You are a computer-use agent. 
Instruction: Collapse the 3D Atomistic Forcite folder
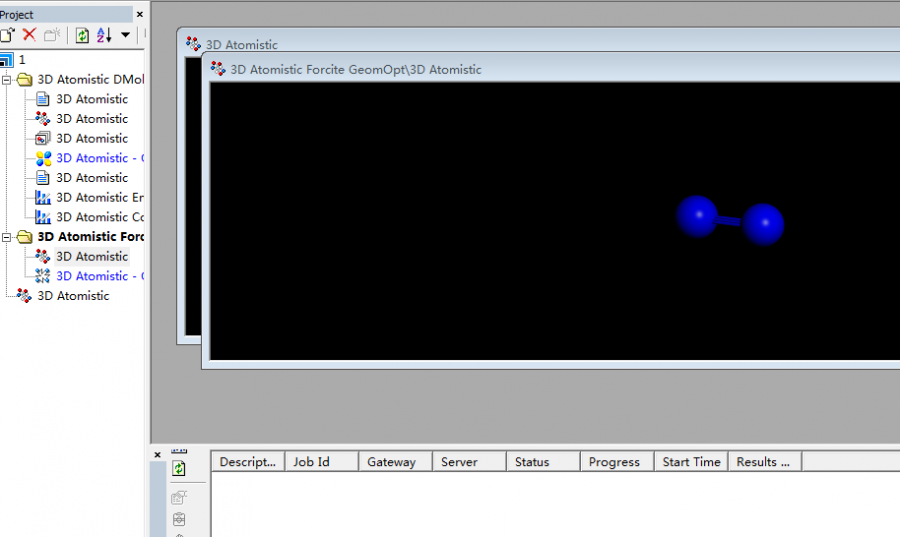7,237
